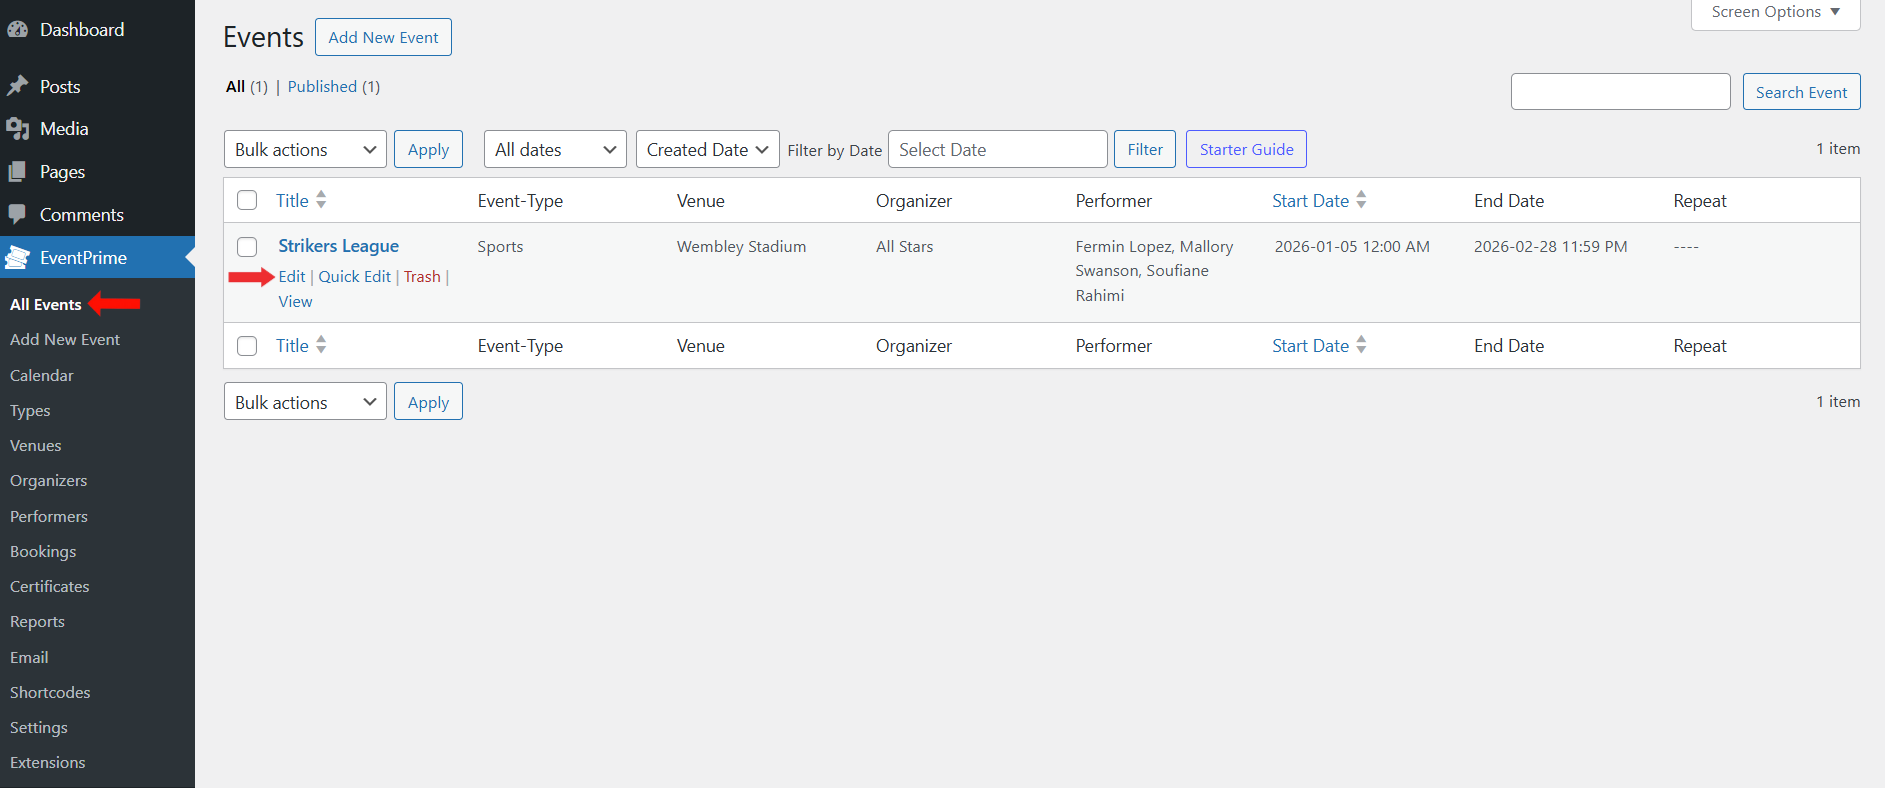1885x788 pixels.
Task: Click the Pages icon in sidebar
Action: (17, 172)
